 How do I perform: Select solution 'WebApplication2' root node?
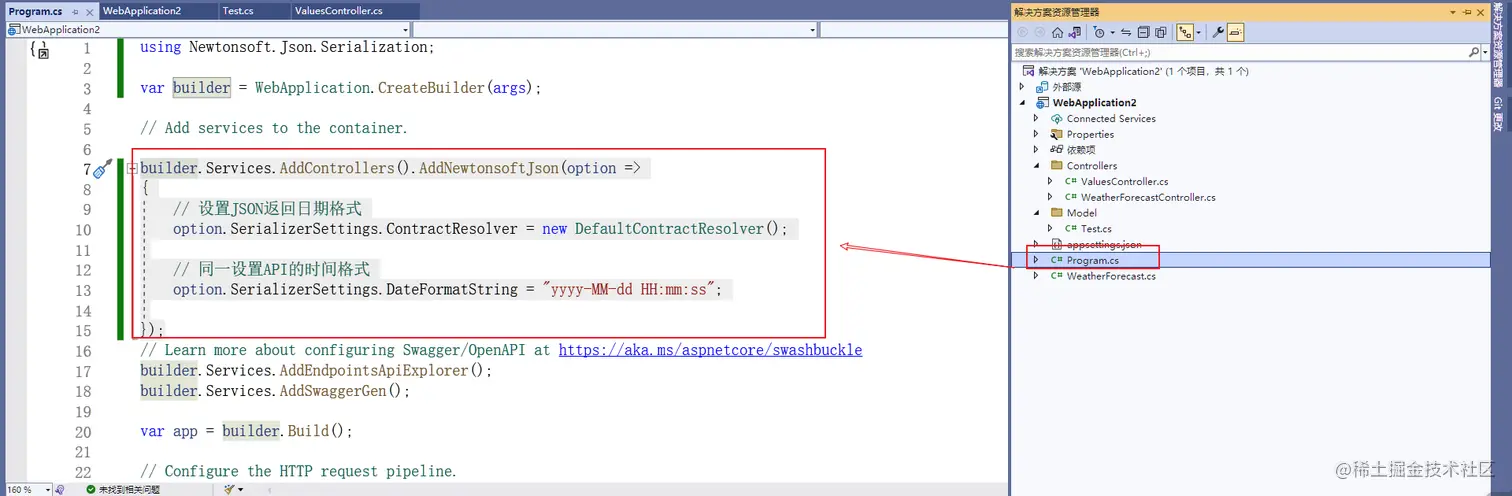(1142, 71)
